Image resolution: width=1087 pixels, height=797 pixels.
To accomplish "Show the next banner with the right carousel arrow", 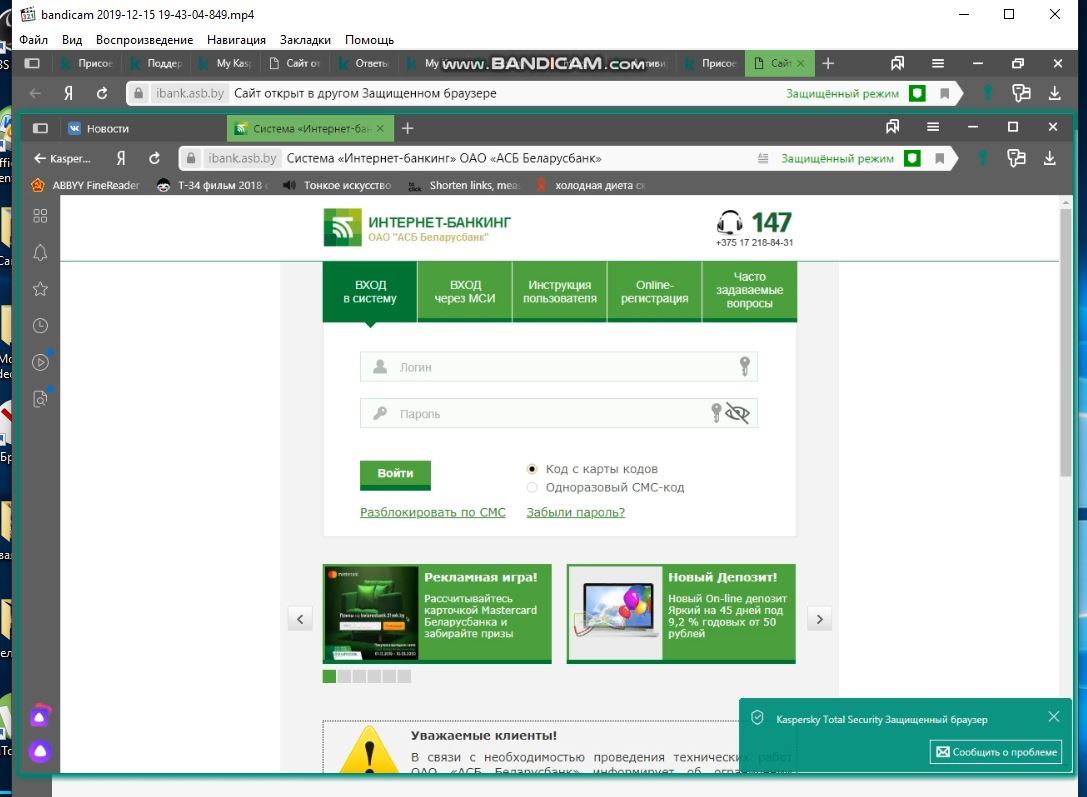I will (x=819, y=619).
